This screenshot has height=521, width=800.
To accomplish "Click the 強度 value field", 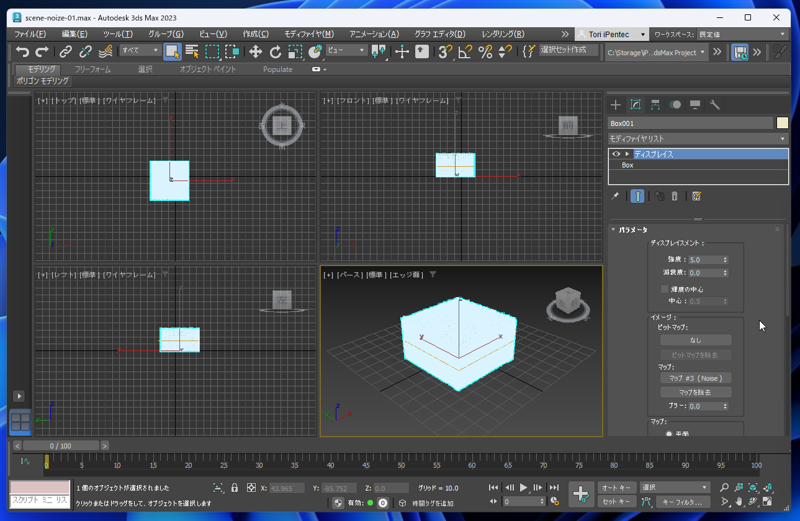I will click(705, 260).
